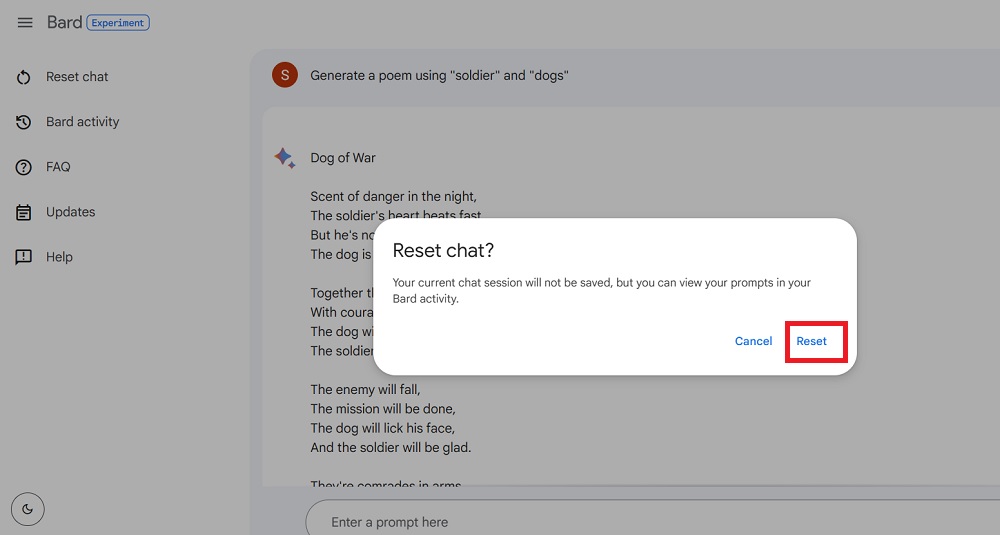1000x535 pixels.
Task: Click the user avatar letter S
Action: coord(285,75)
